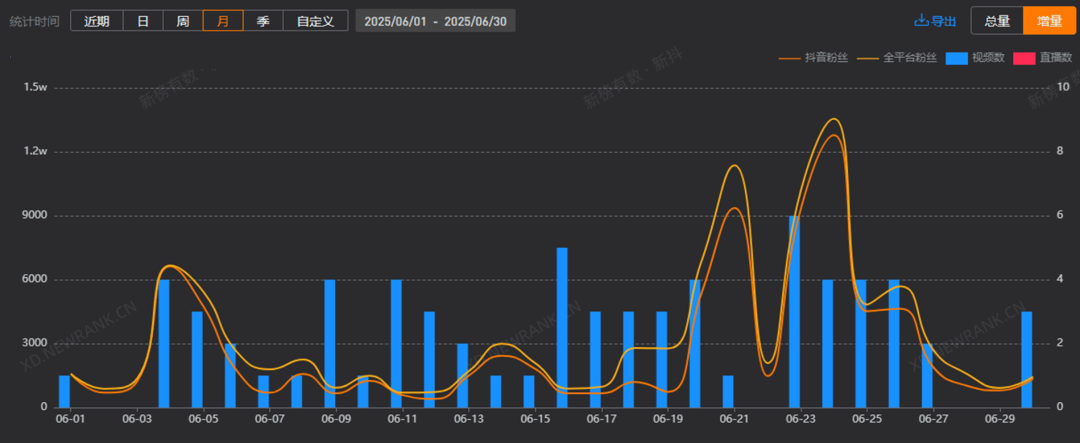This screenshot has height=443, width=1080.
Task: Click the 06-30 blue bar
Action: (1026, 359)
